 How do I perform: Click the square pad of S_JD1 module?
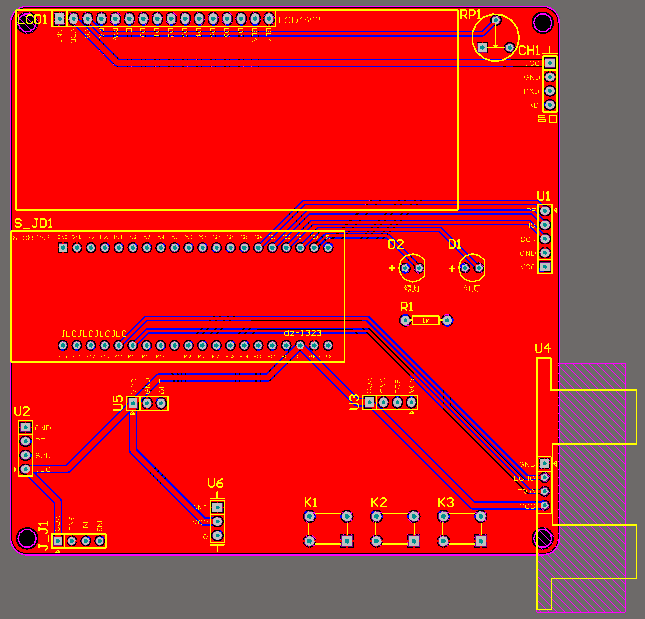point(63,248)
